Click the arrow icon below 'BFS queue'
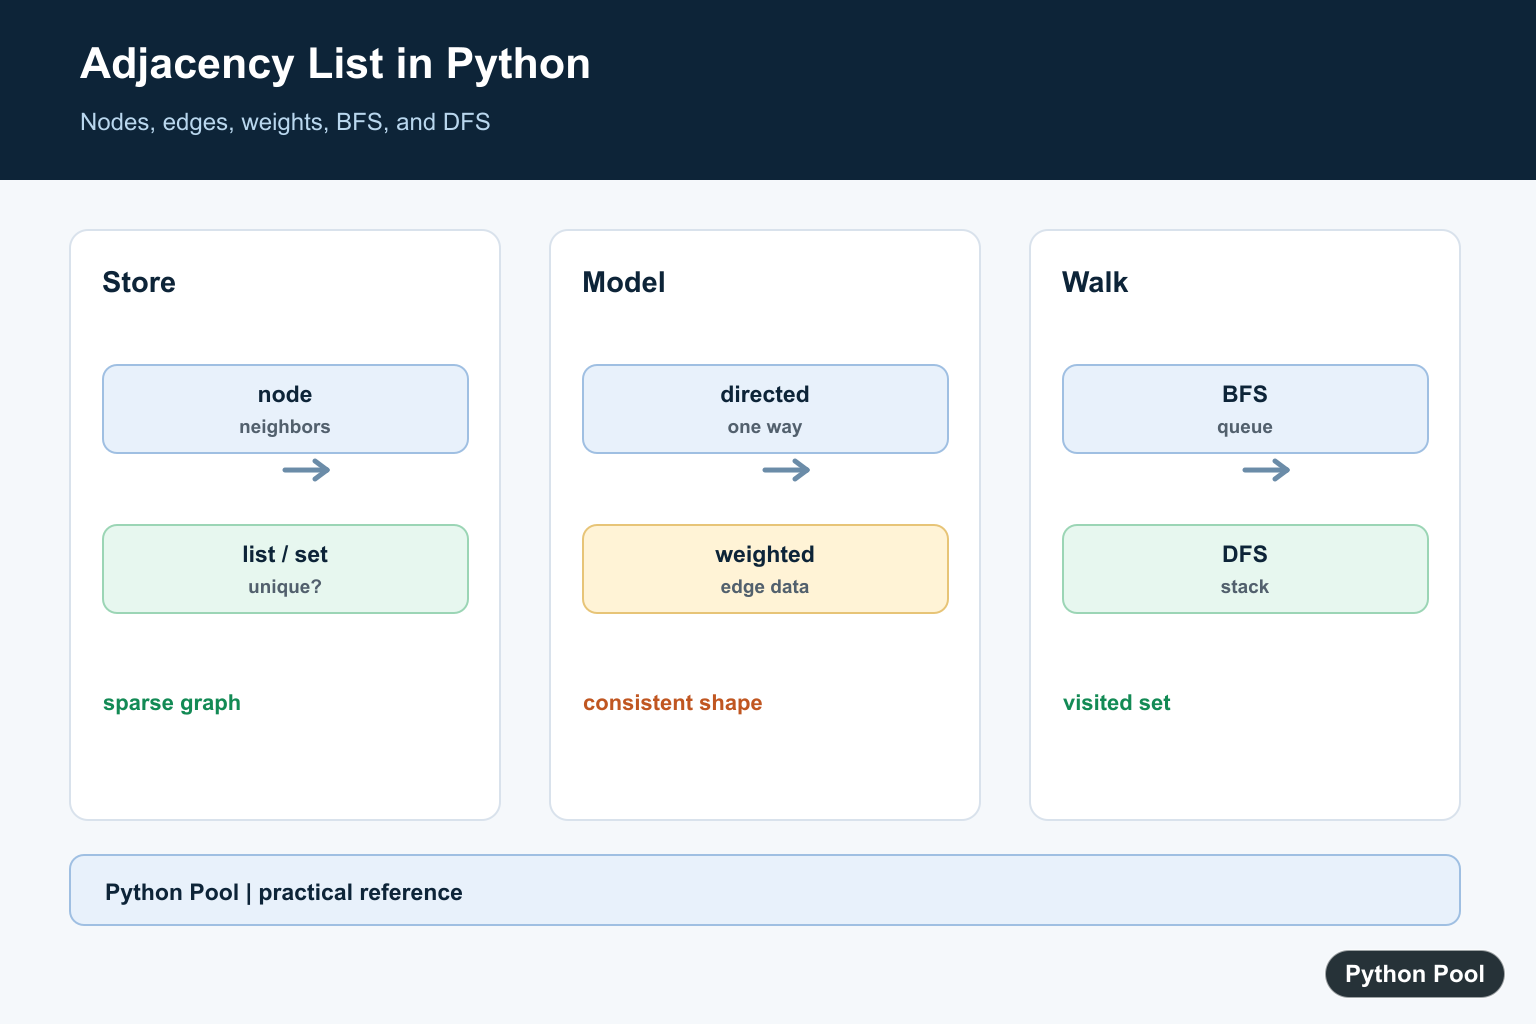The width and height of the screenshot is (1536, 1024). click(1266, 470)
